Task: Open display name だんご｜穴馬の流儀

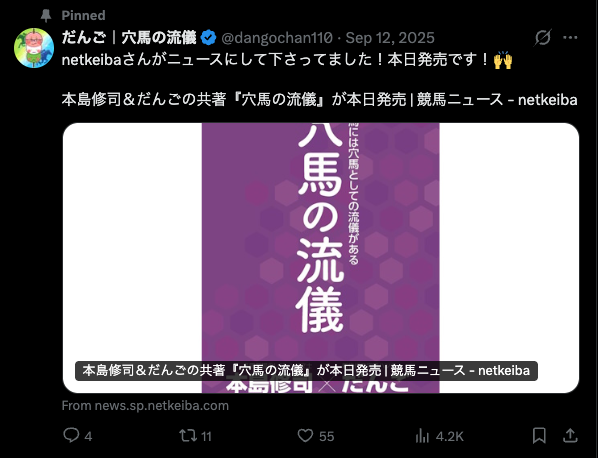Action: point(129,38)
